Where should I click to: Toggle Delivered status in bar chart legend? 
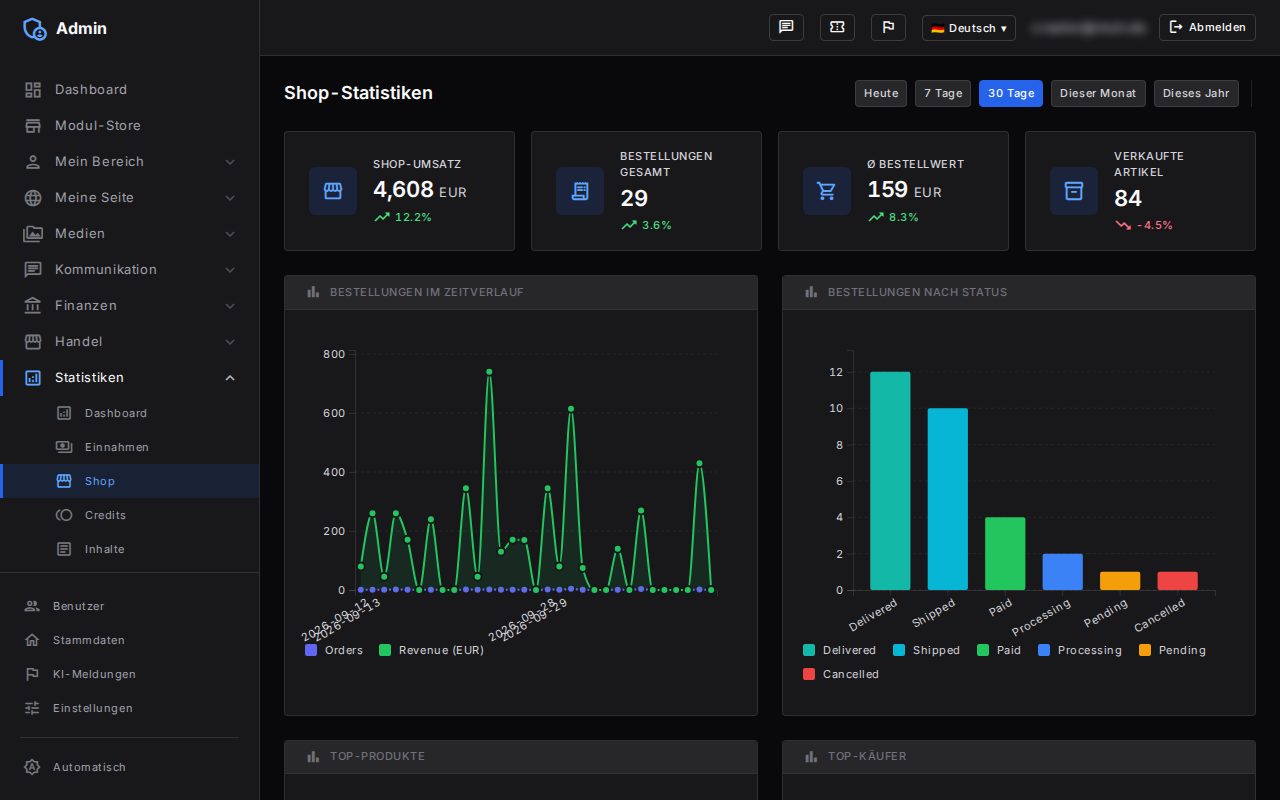pos(839,650)
